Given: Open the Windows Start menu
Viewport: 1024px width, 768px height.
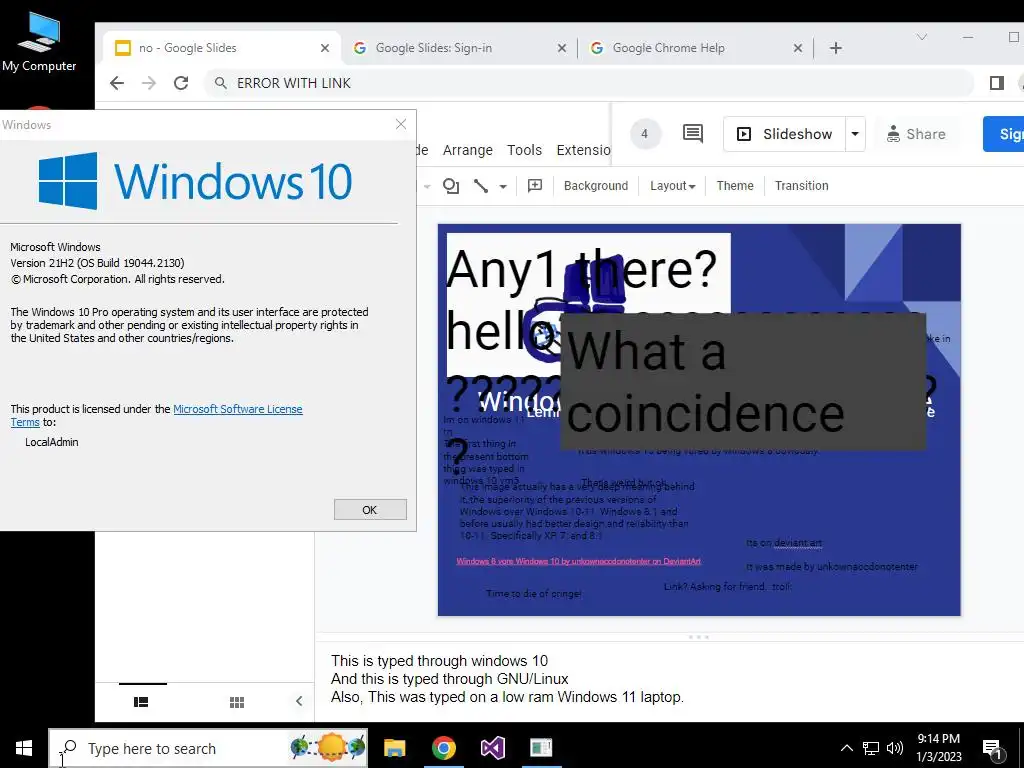Looking at the screenshot, I should (24, 748).
